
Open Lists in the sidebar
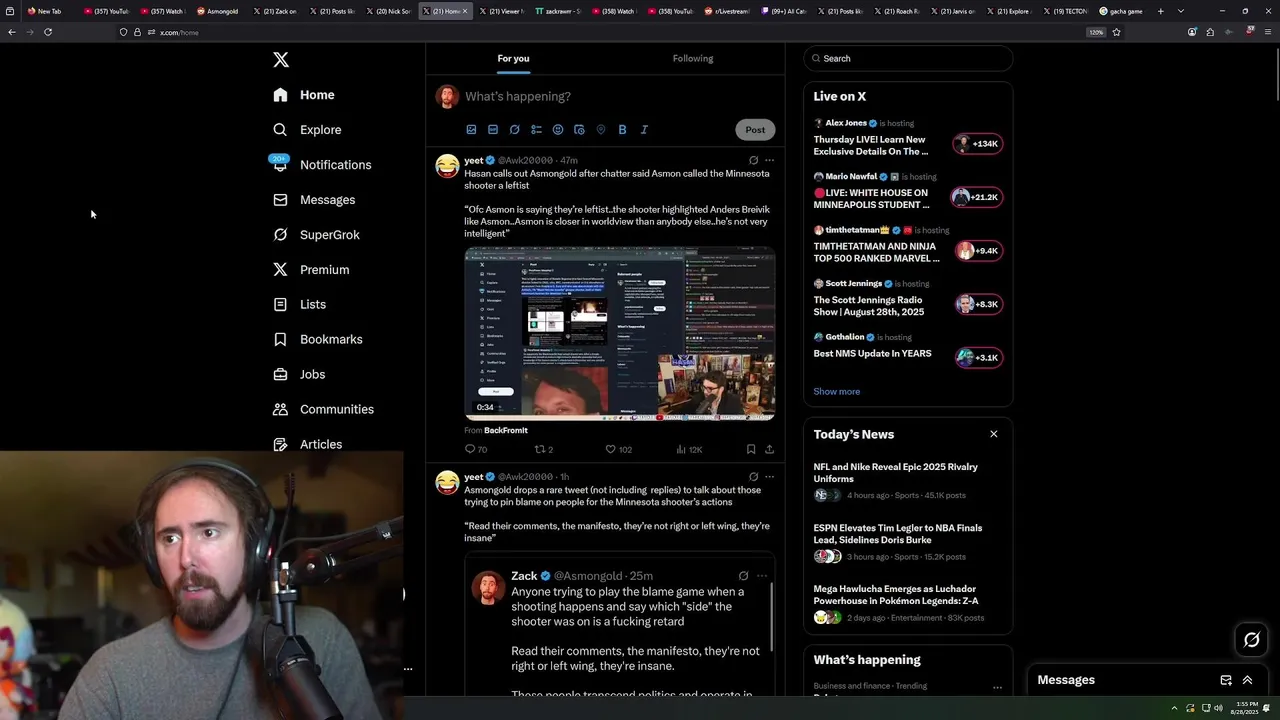(x=299, y=305)
